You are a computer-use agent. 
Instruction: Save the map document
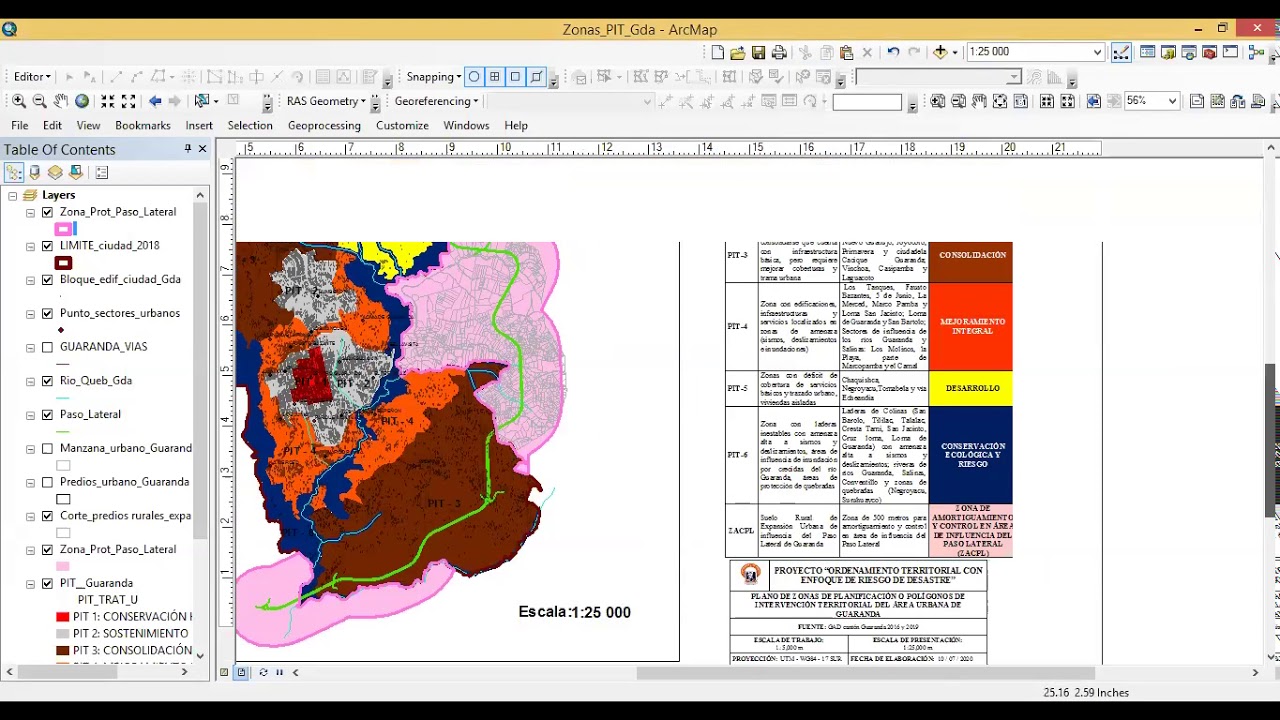(758, 52)
